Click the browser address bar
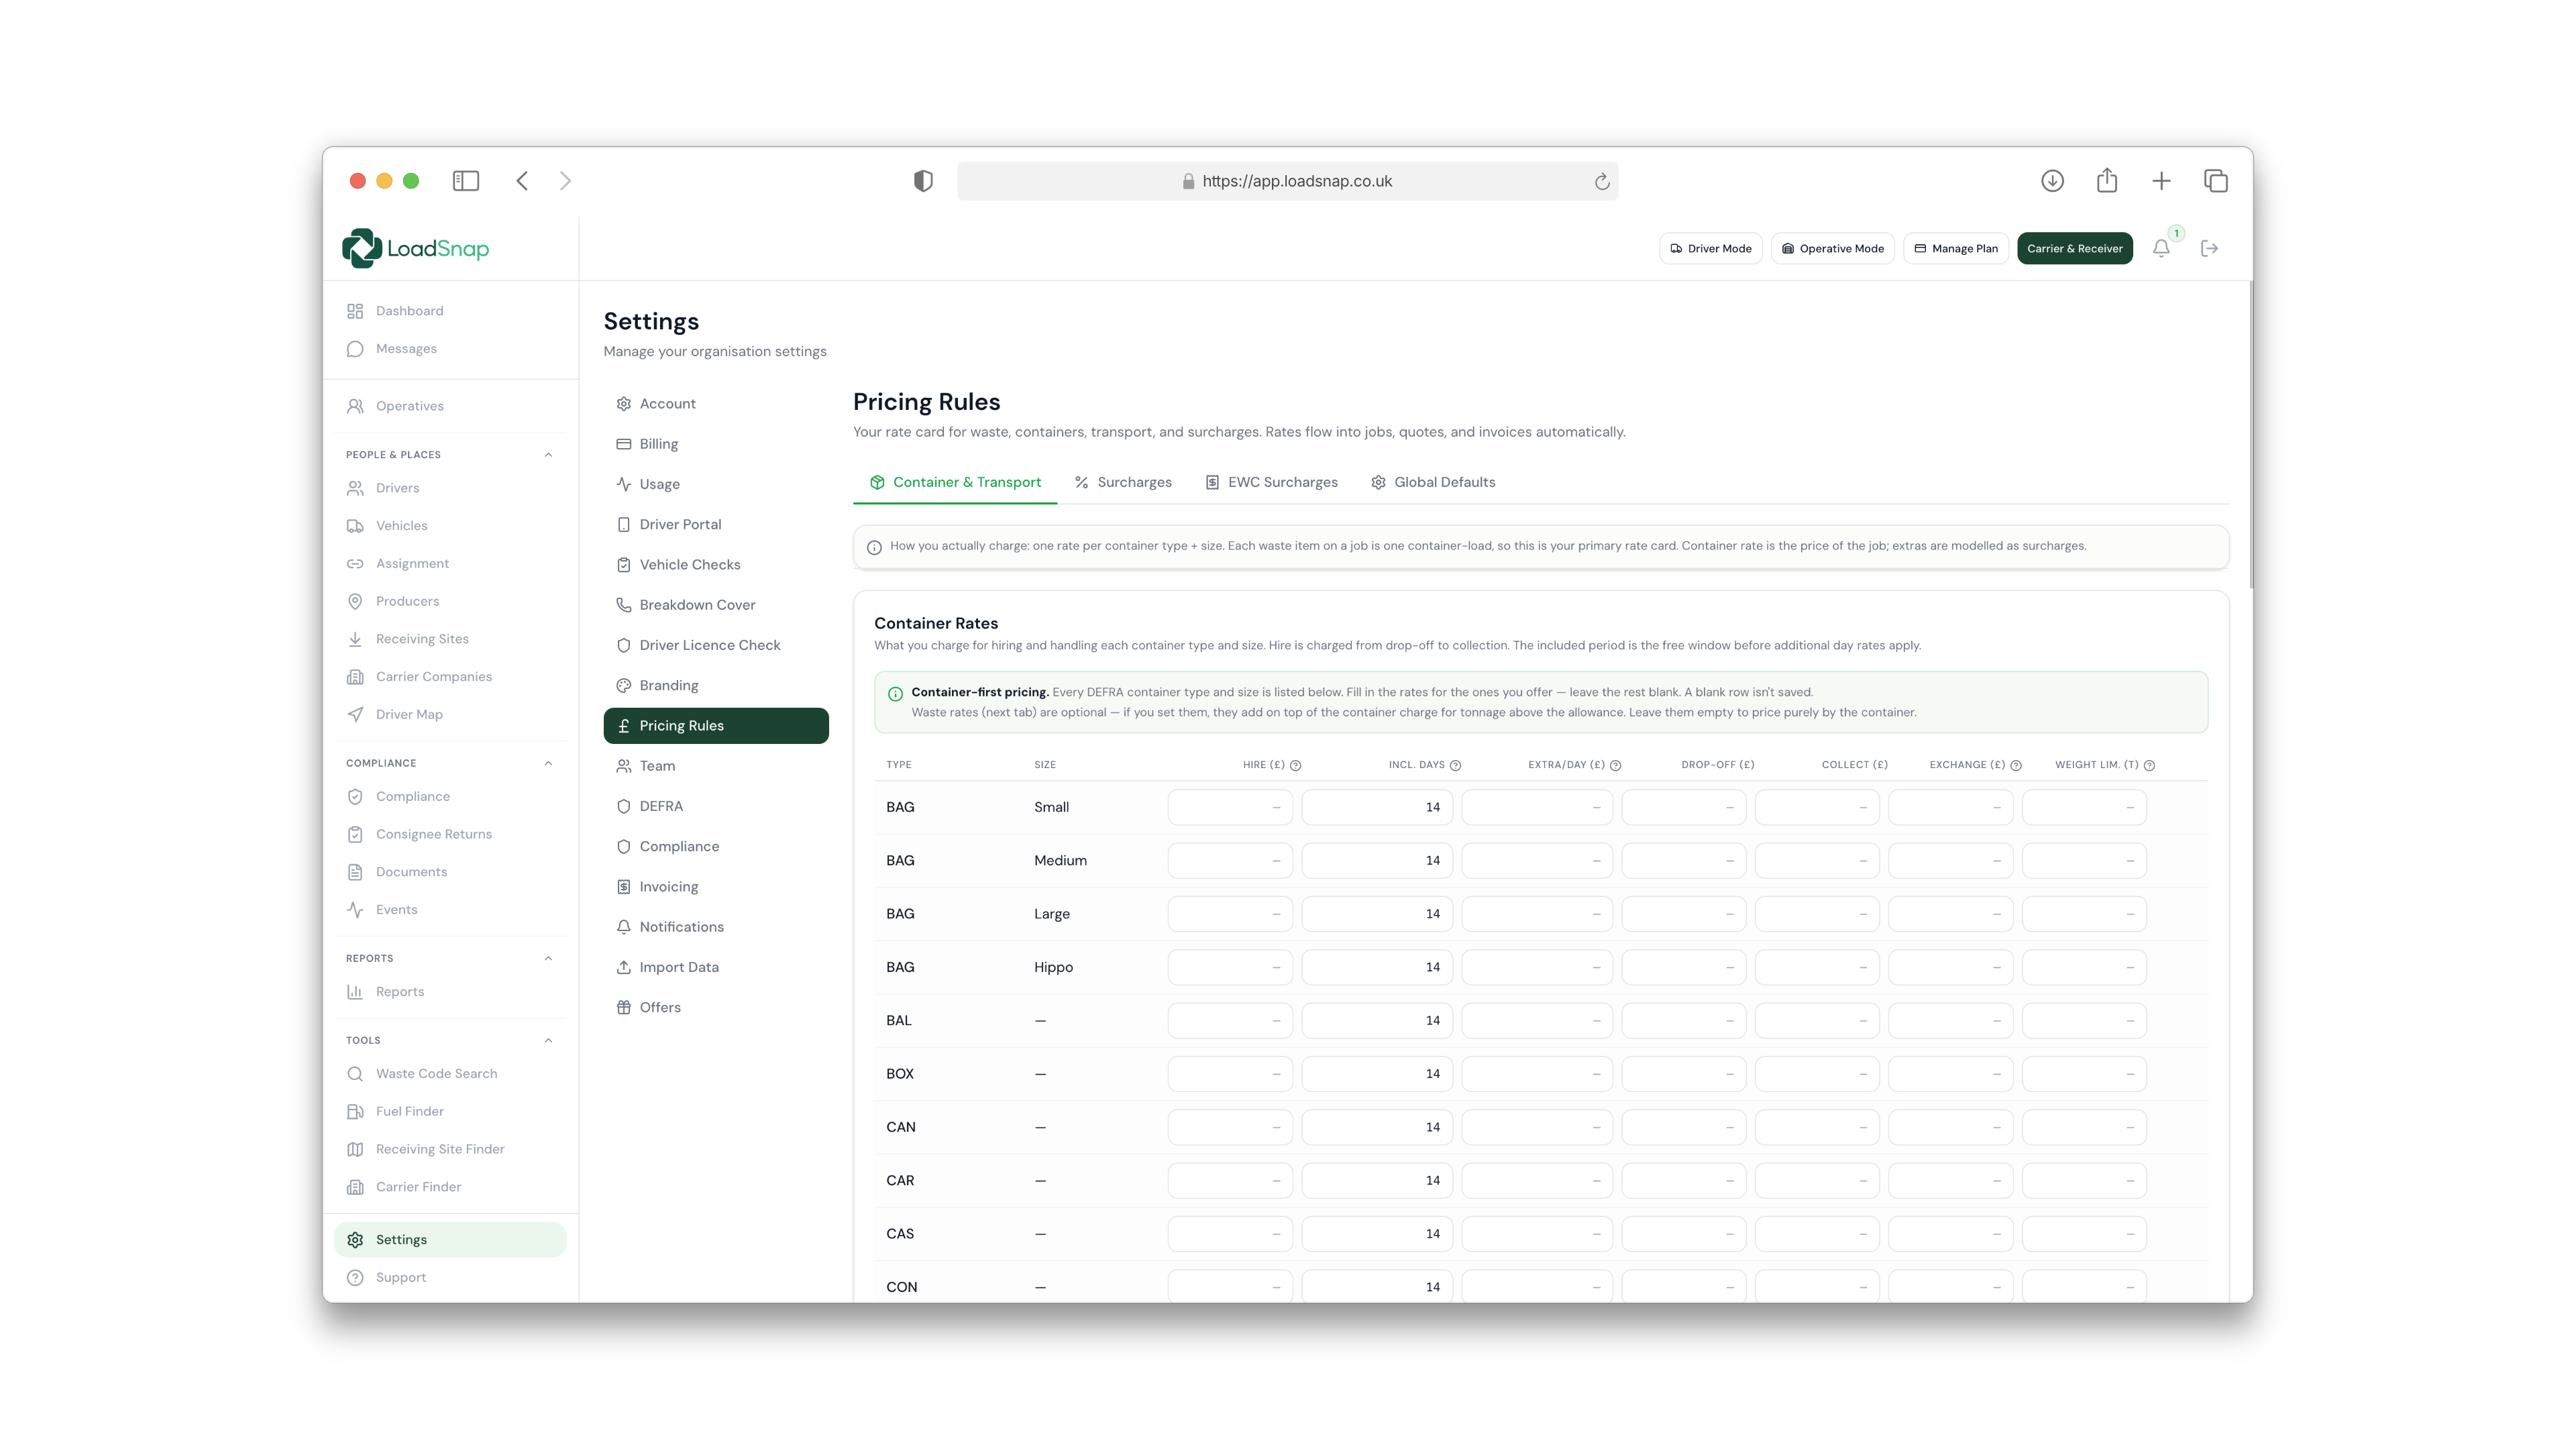The width and height of the screenshot is (2576, 1449). [1287, 181]
